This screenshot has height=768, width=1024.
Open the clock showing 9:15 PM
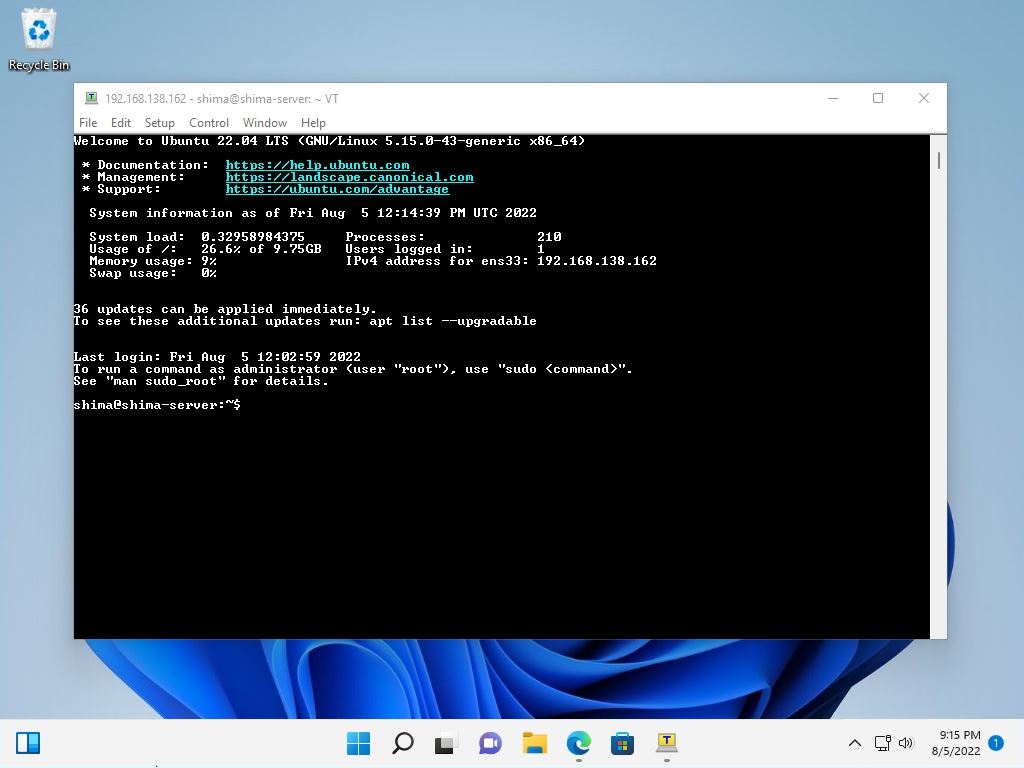pyautogui.click(x=956, y=743)
